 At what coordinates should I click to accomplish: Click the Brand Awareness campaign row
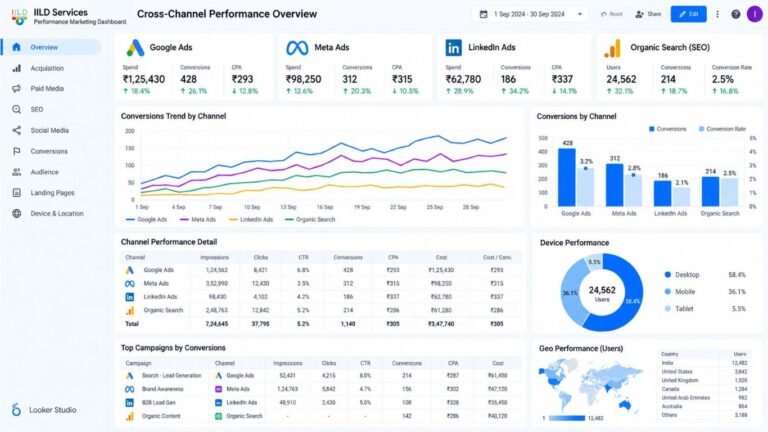pos(321,389)
